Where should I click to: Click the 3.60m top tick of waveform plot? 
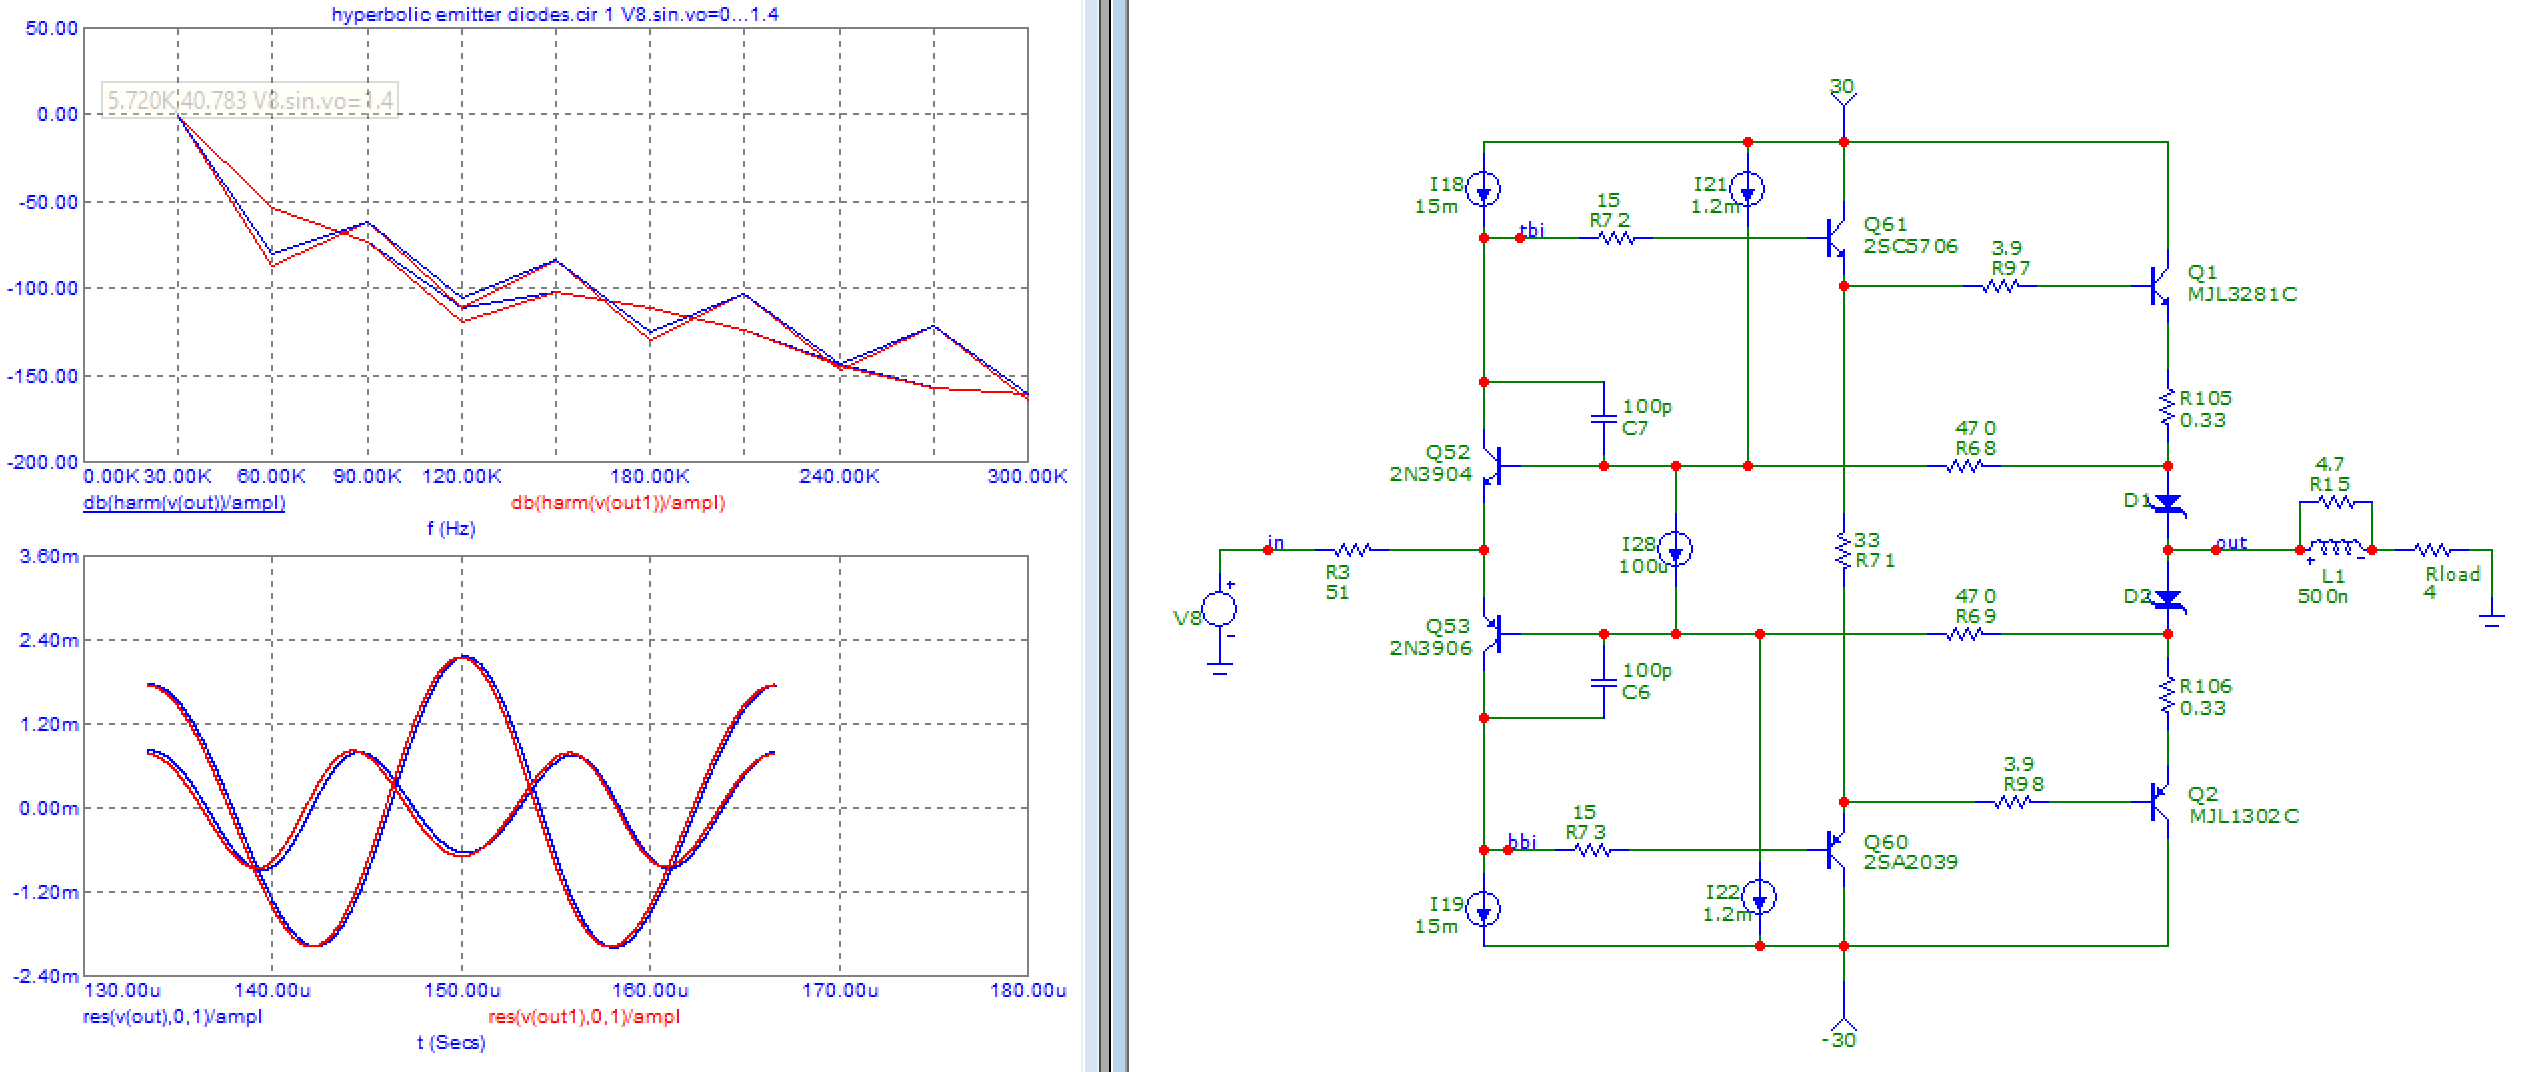pyautogui.click(x=48, y=556)
